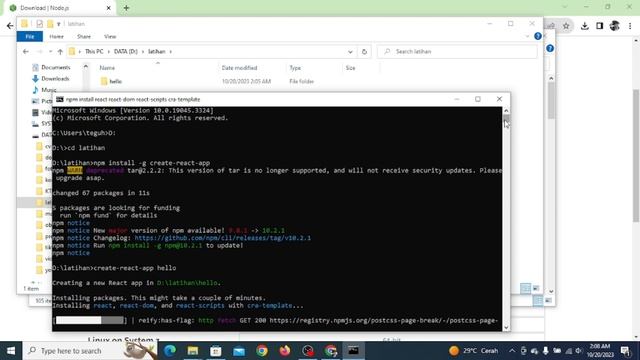This screenshot has height=360, width=640.
Task: Open a new Chrome tab
Action: 126,8
